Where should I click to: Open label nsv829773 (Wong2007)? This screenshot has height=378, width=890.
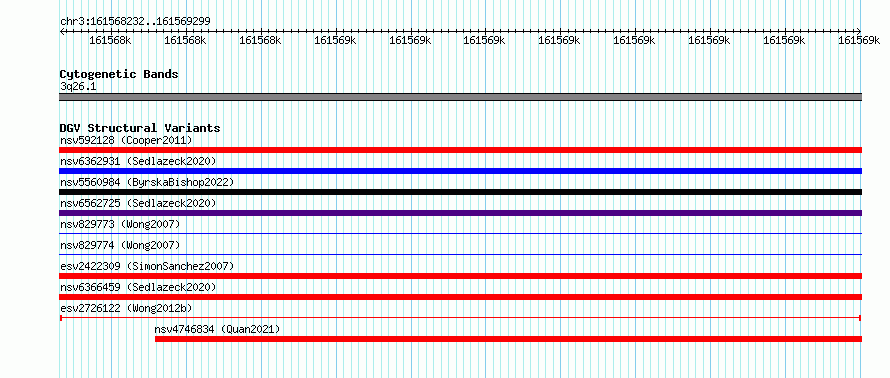[x=120, y=224]
